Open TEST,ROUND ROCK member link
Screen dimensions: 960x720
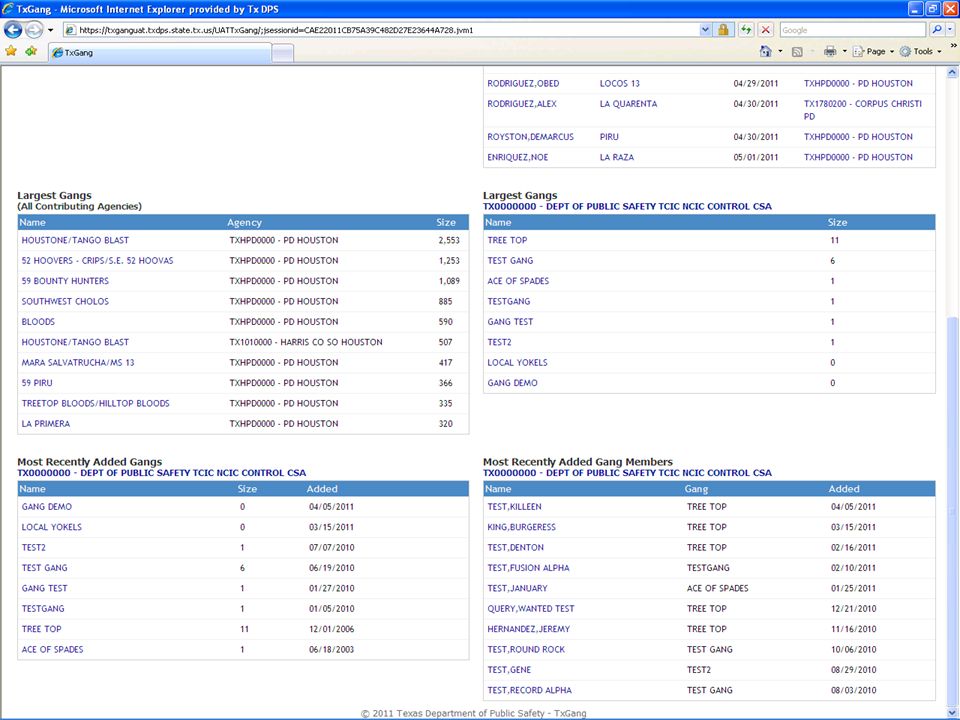526,649
